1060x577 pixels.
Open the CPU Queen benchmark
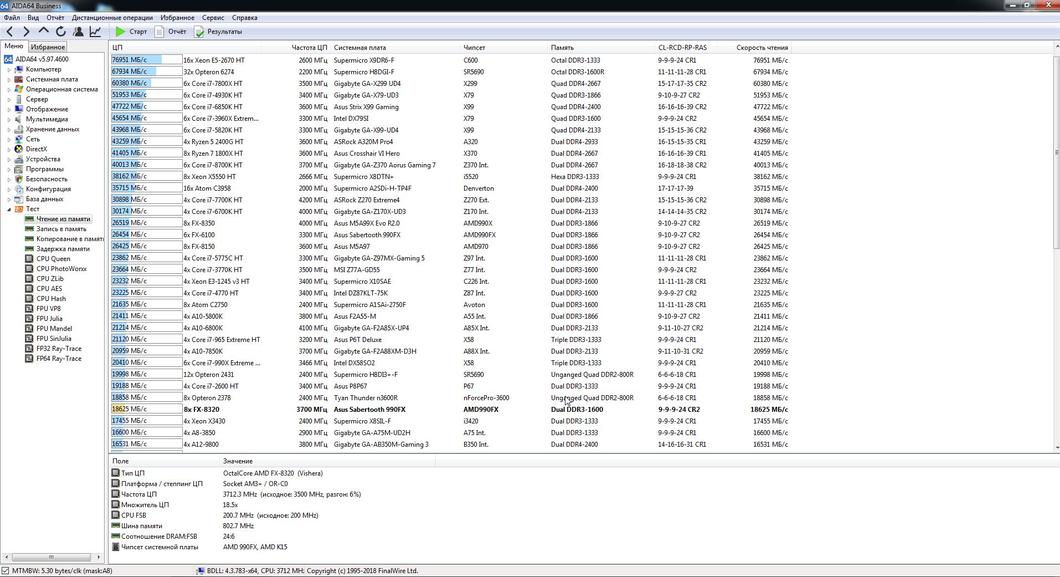coord(53,258)
